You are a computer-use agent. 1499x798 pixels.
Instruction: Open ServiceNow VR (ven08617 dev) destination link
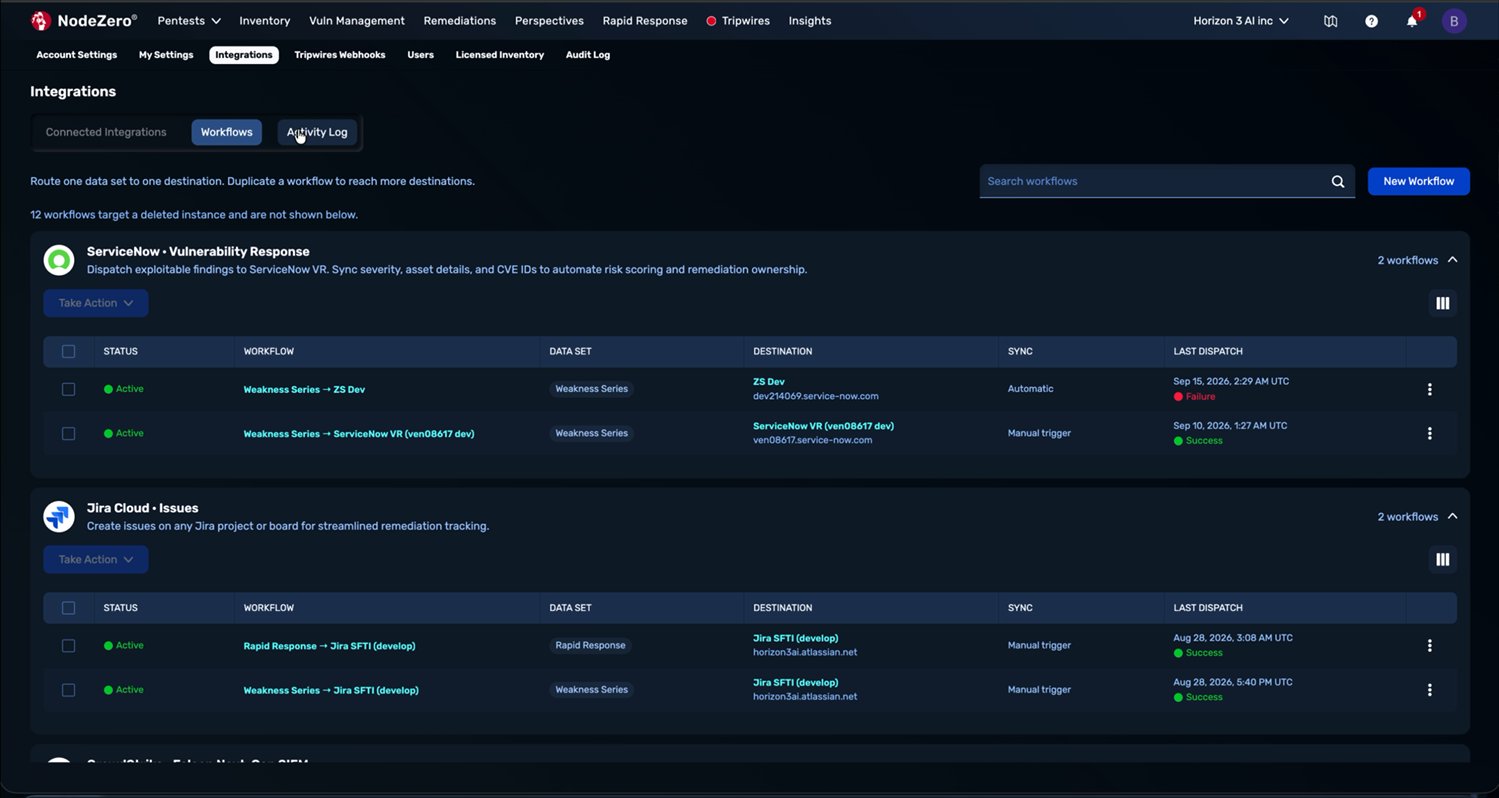[823, 426]
